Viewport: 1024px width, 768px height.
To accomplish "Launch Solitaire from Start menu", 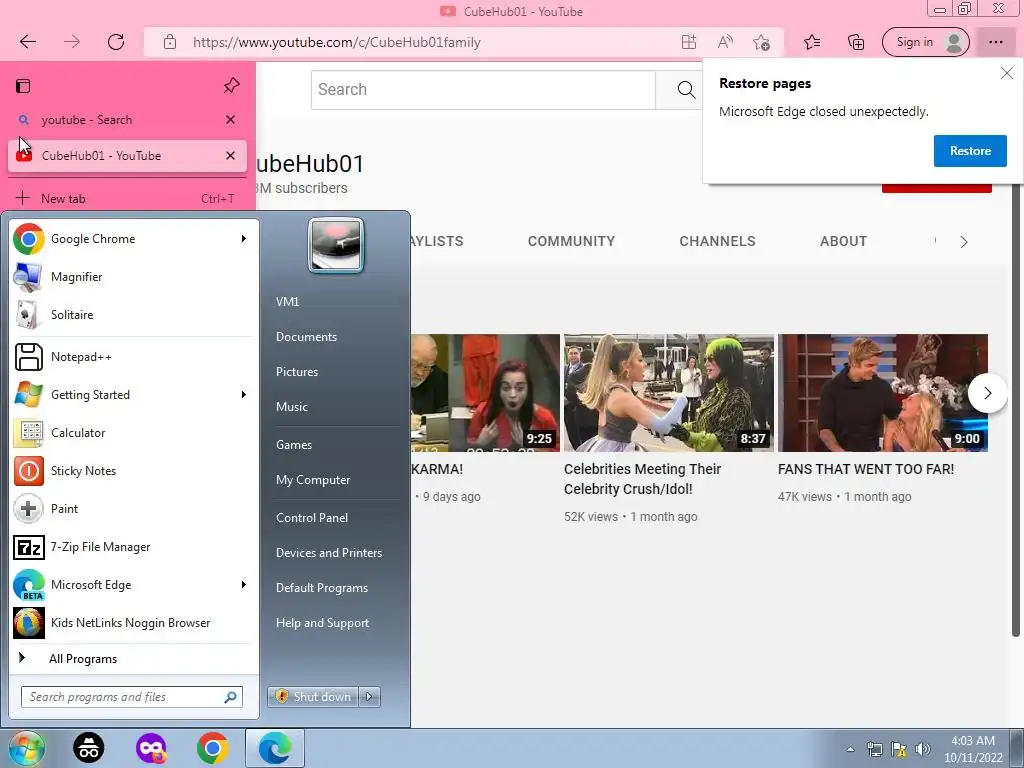I will [x=133, y=315].
